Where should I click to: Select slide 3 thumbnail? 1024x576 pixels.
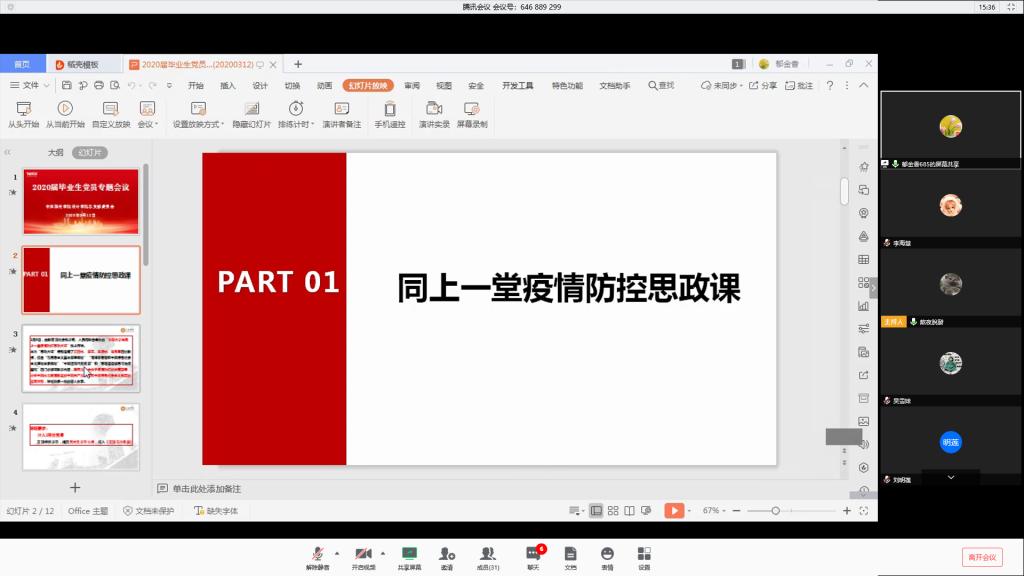point(81,358)
